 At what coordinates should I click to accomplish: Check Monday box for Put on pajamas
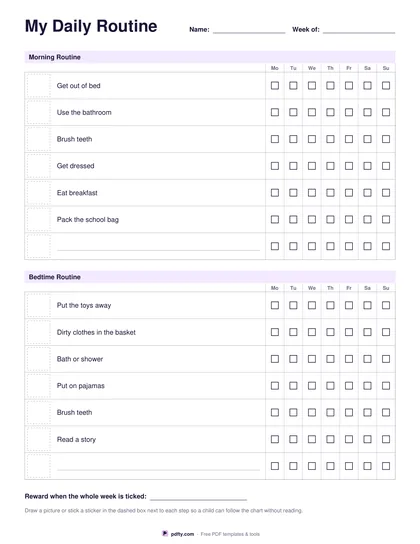tap(275, 385)
